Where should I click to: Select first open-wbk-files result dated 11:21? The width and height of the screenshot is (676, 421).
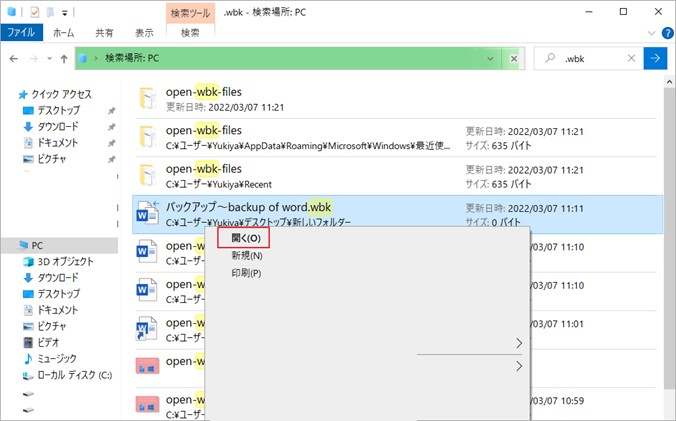coord(397,99)
